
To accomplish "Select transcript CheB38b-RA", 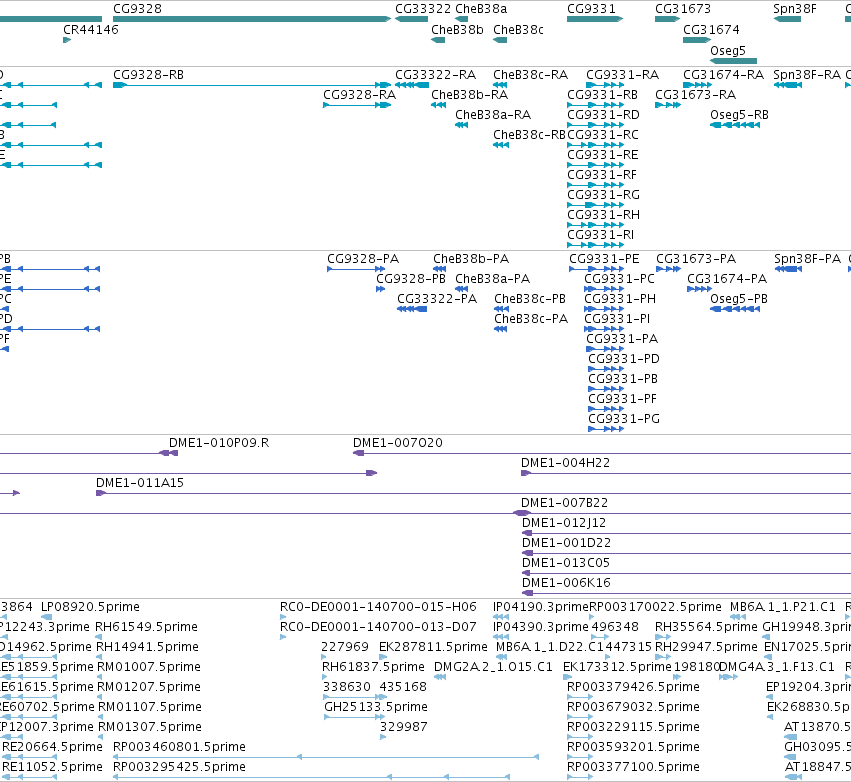I will pyautogui.click(x=439, y=105).
